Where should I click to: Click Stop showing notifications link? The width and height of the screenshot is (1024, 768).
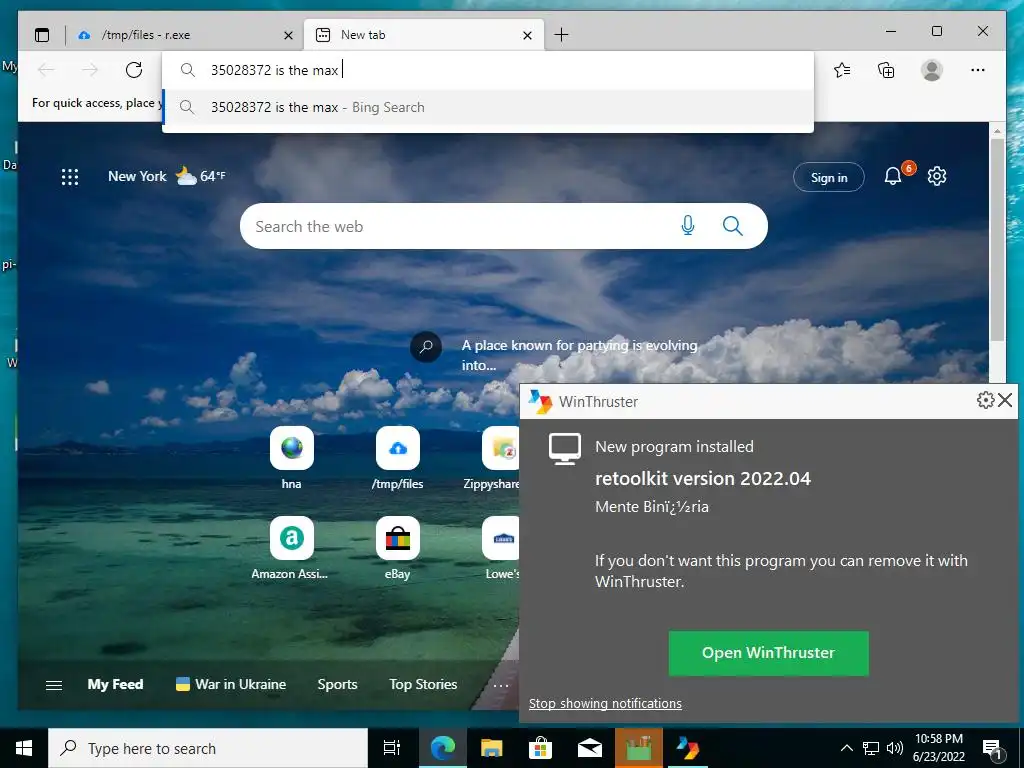[x=605, y=703]
